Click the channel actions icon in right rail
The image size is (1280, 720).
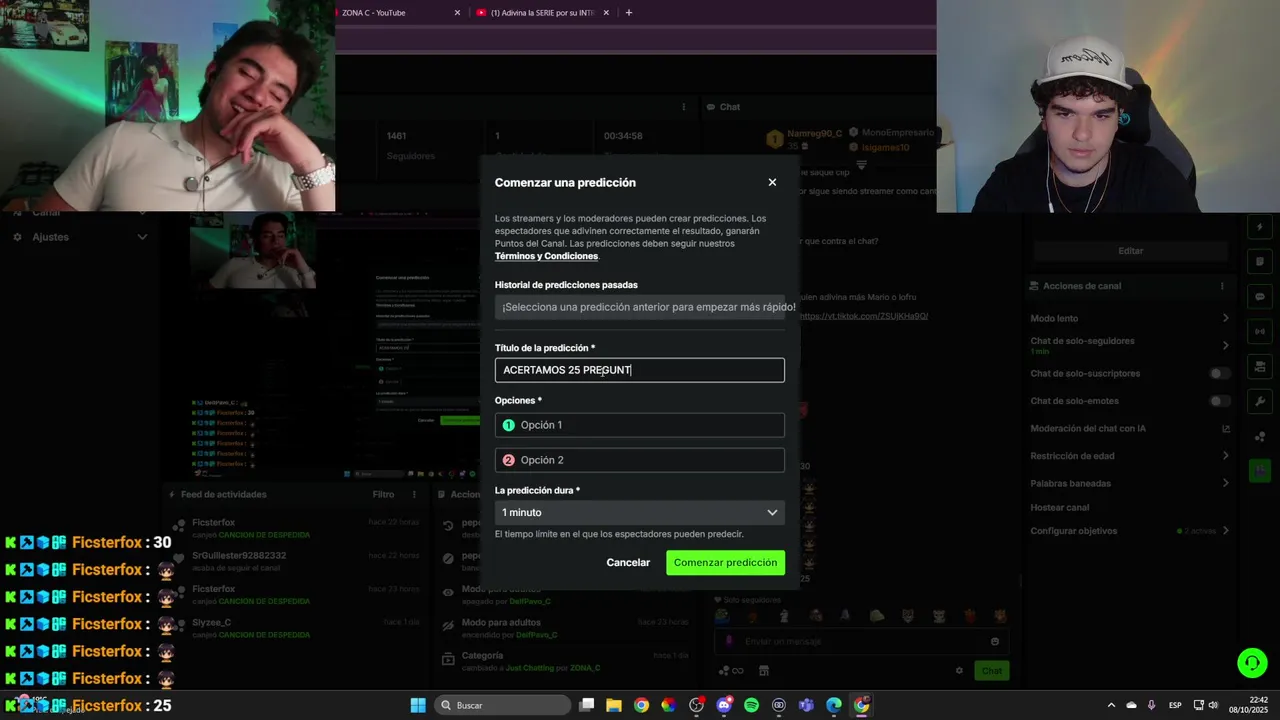click(1259, 366)
